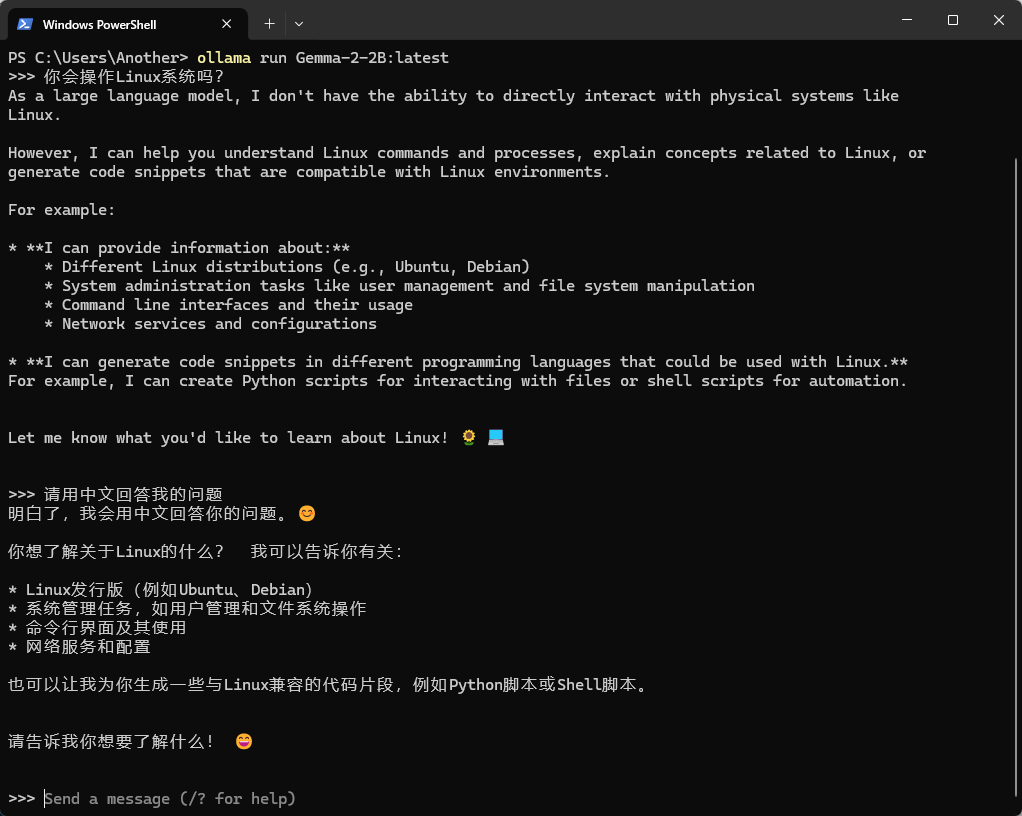Click 'Different Linux distributions' bullet
1022x816 pixels.
(x=287, y=267)
